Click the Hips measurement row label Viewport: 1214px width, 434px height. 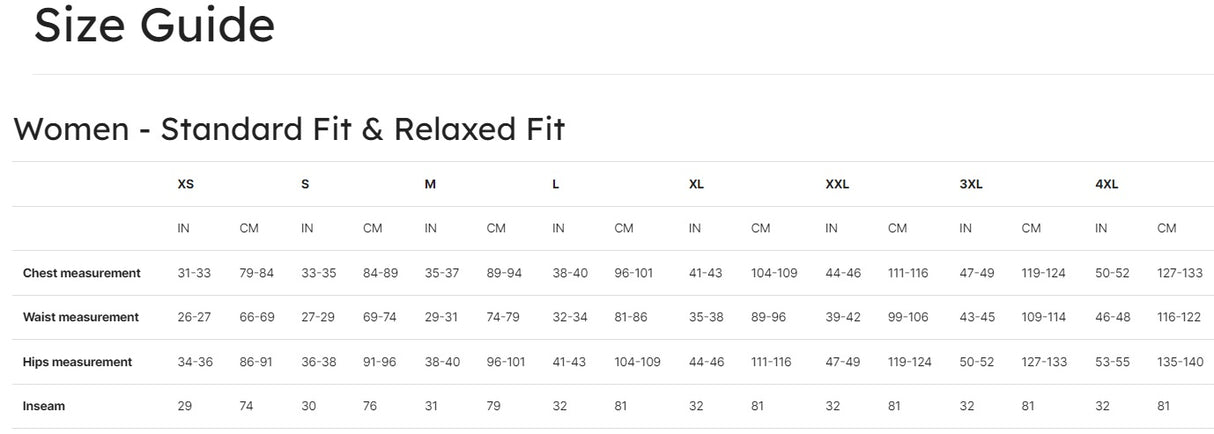click(x=77, y=362)
